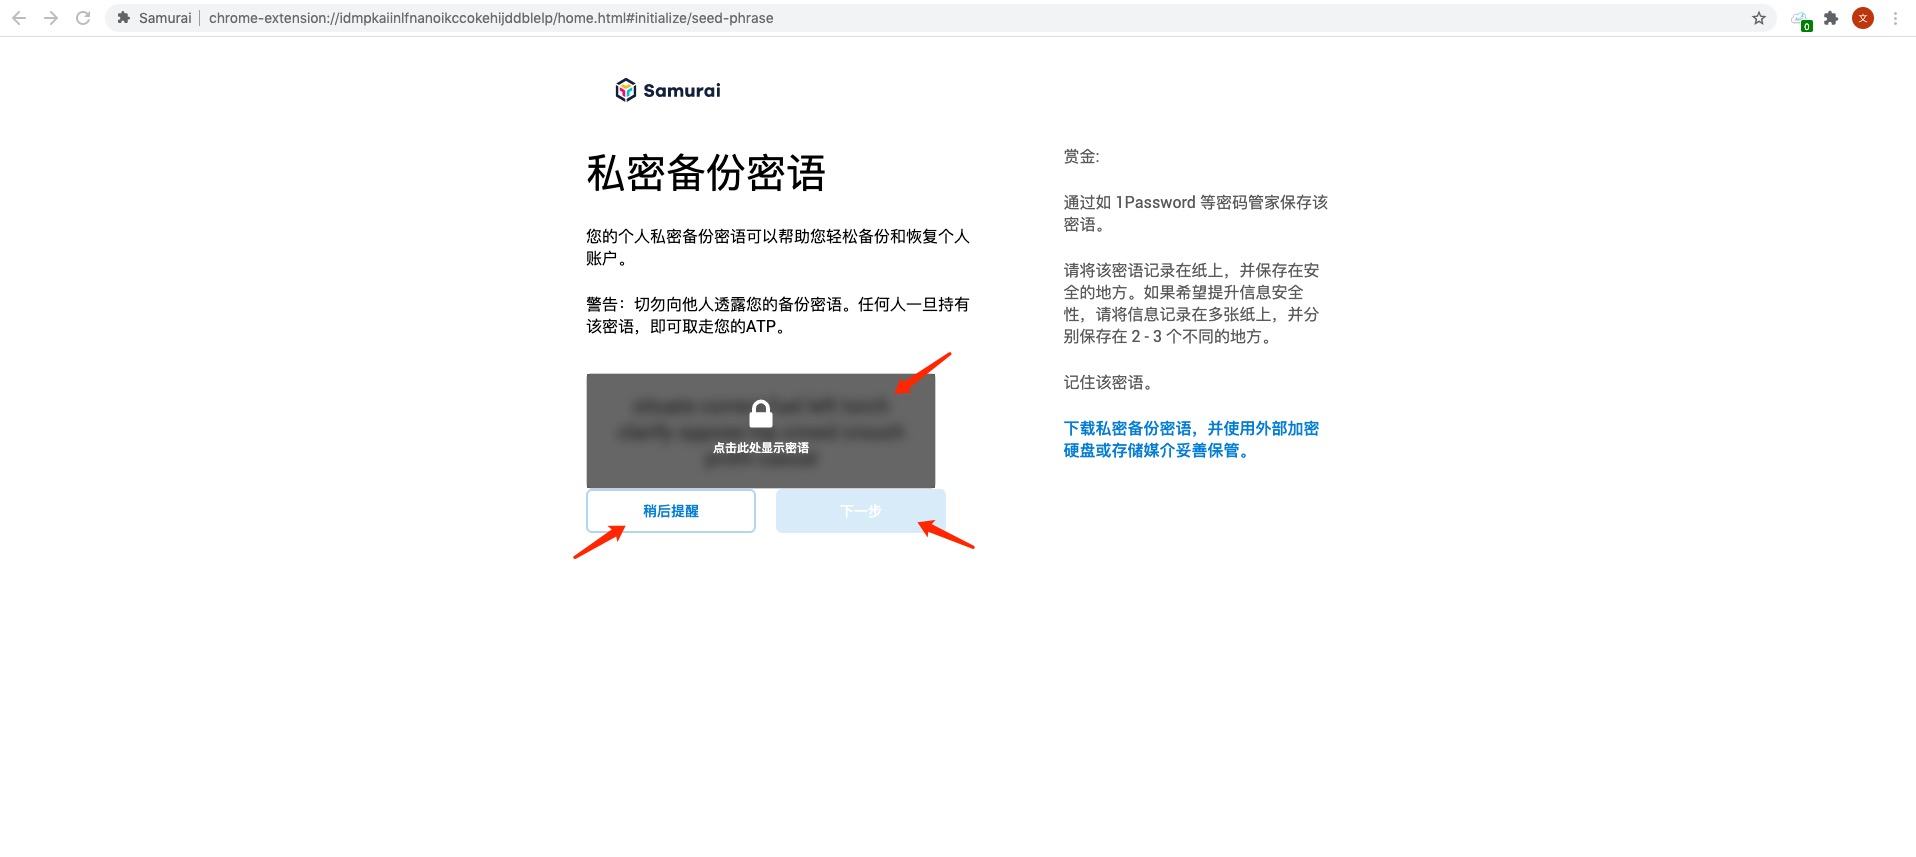Click the Samurai brand name text
Image resolution: width=1916 pixels, height=857 pixels.
[x=682, y=90]
